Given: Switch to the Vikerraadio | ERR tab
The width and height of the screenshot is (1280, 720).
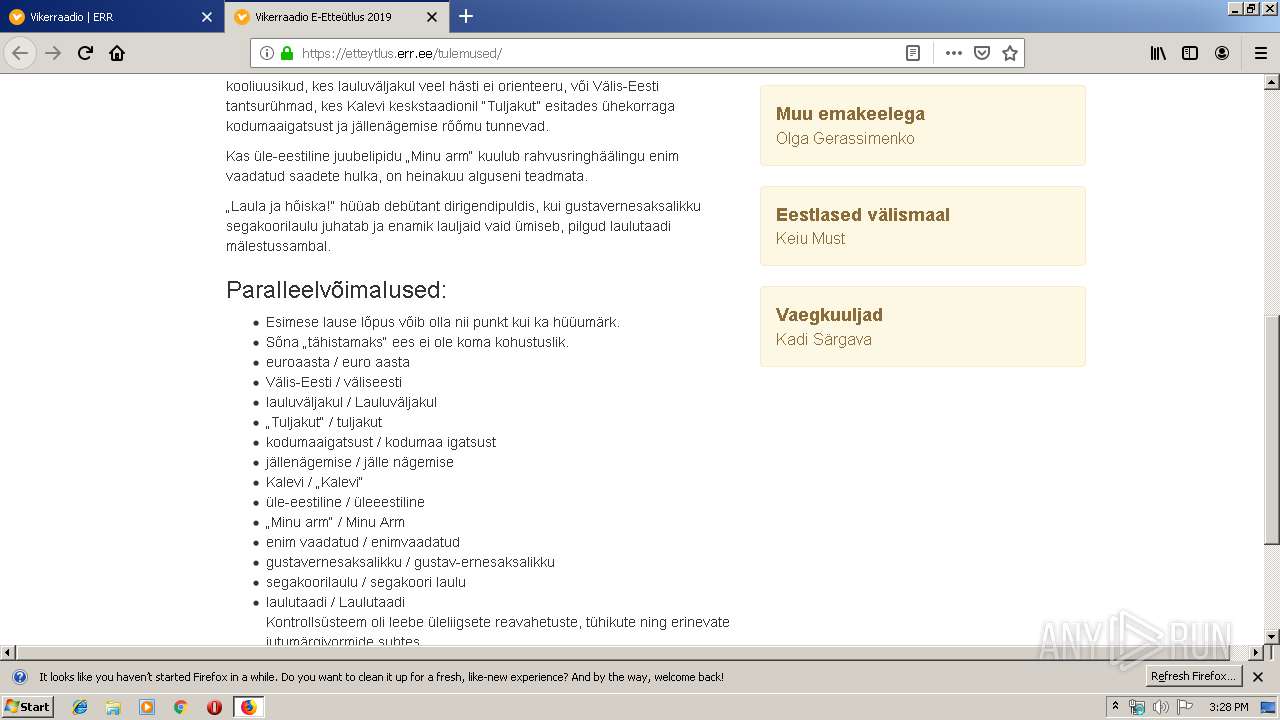Looking at the screenshot, I should coord(111,17).
